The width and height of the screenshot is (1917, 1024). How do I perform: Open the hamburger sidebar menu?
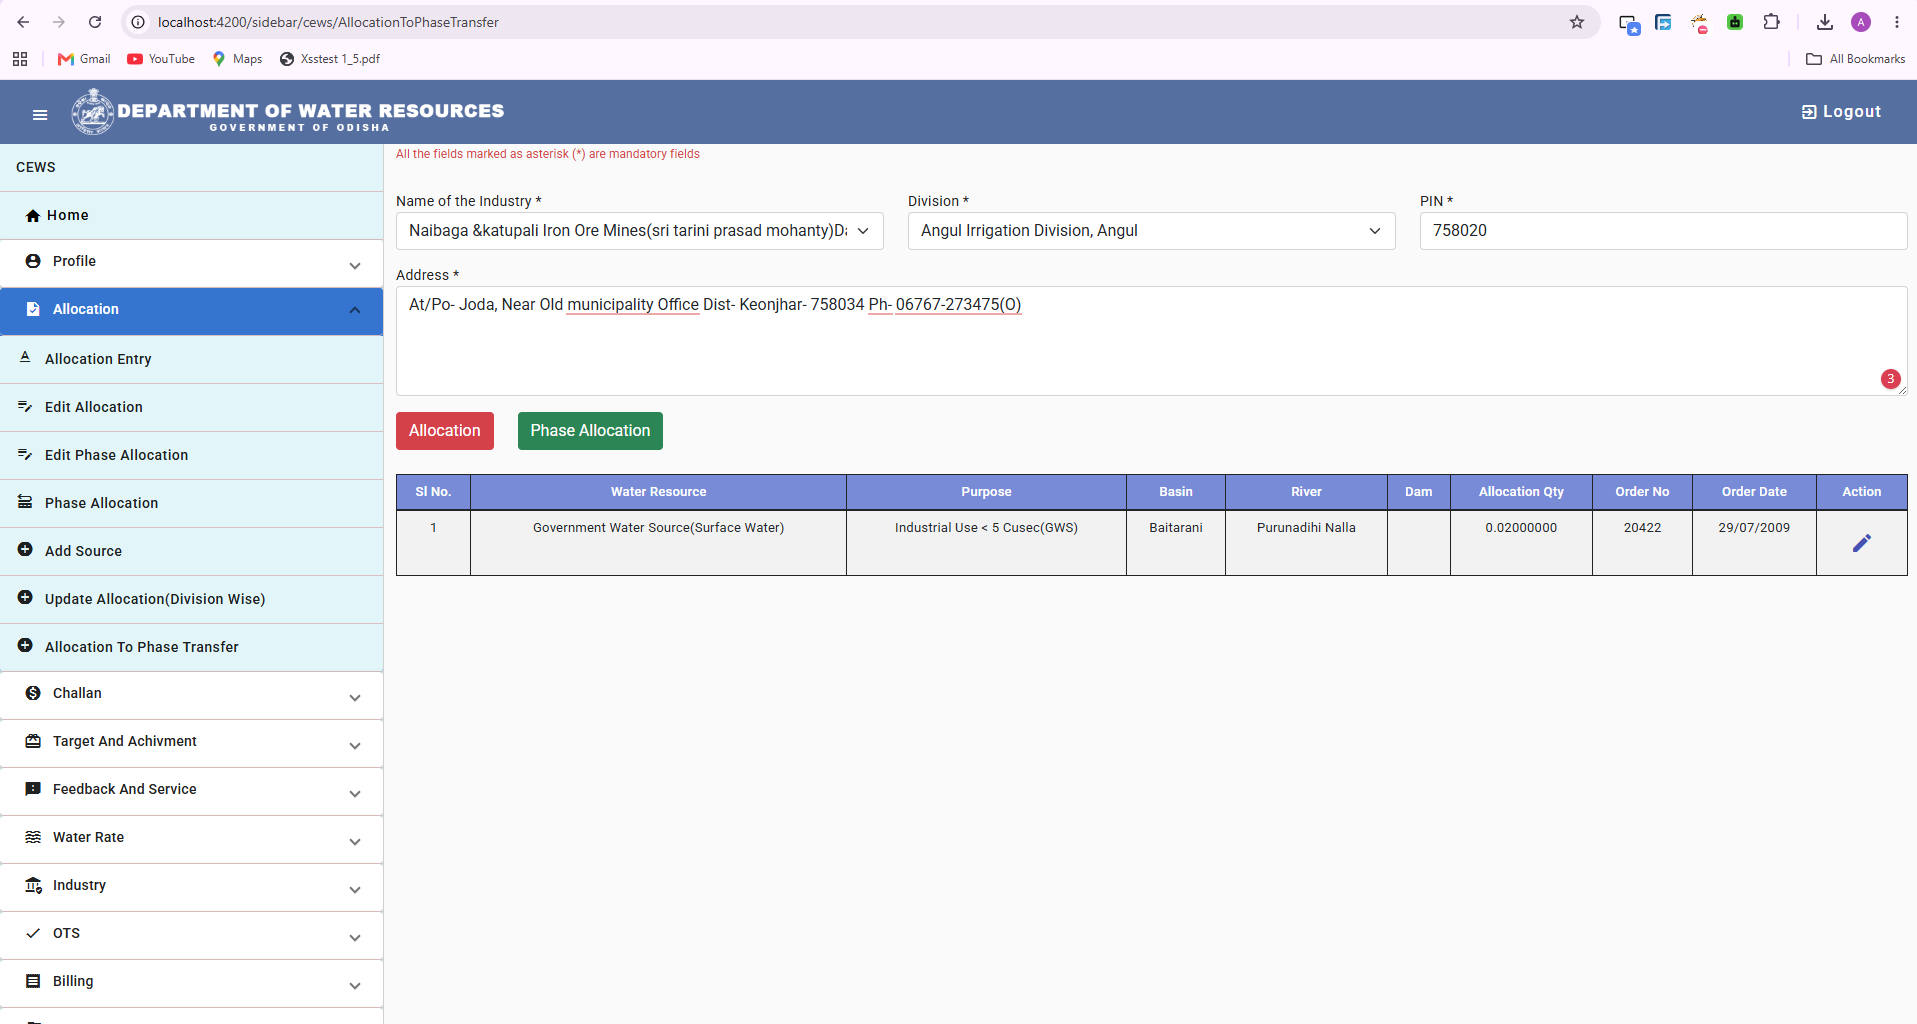click(x=40, y=115)
